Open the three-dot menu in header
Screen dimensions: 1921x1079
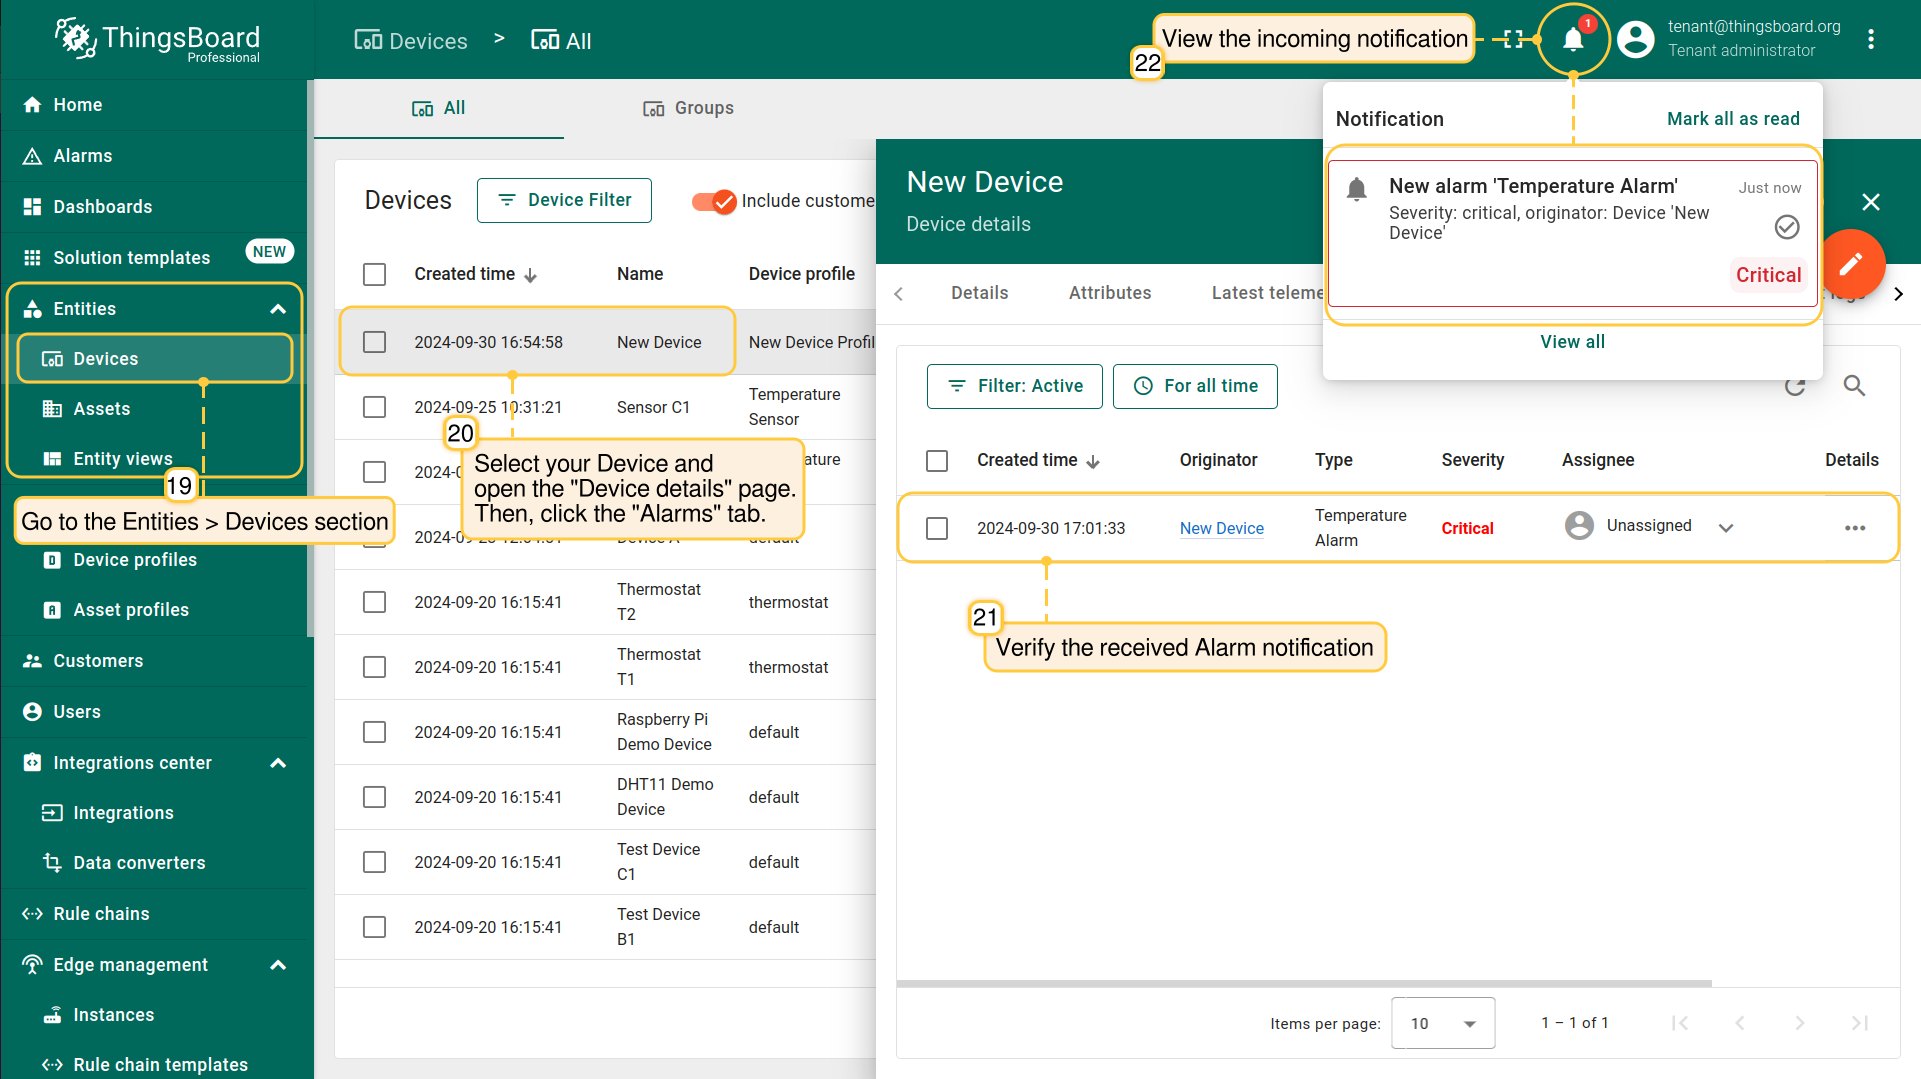(1870, 40)
